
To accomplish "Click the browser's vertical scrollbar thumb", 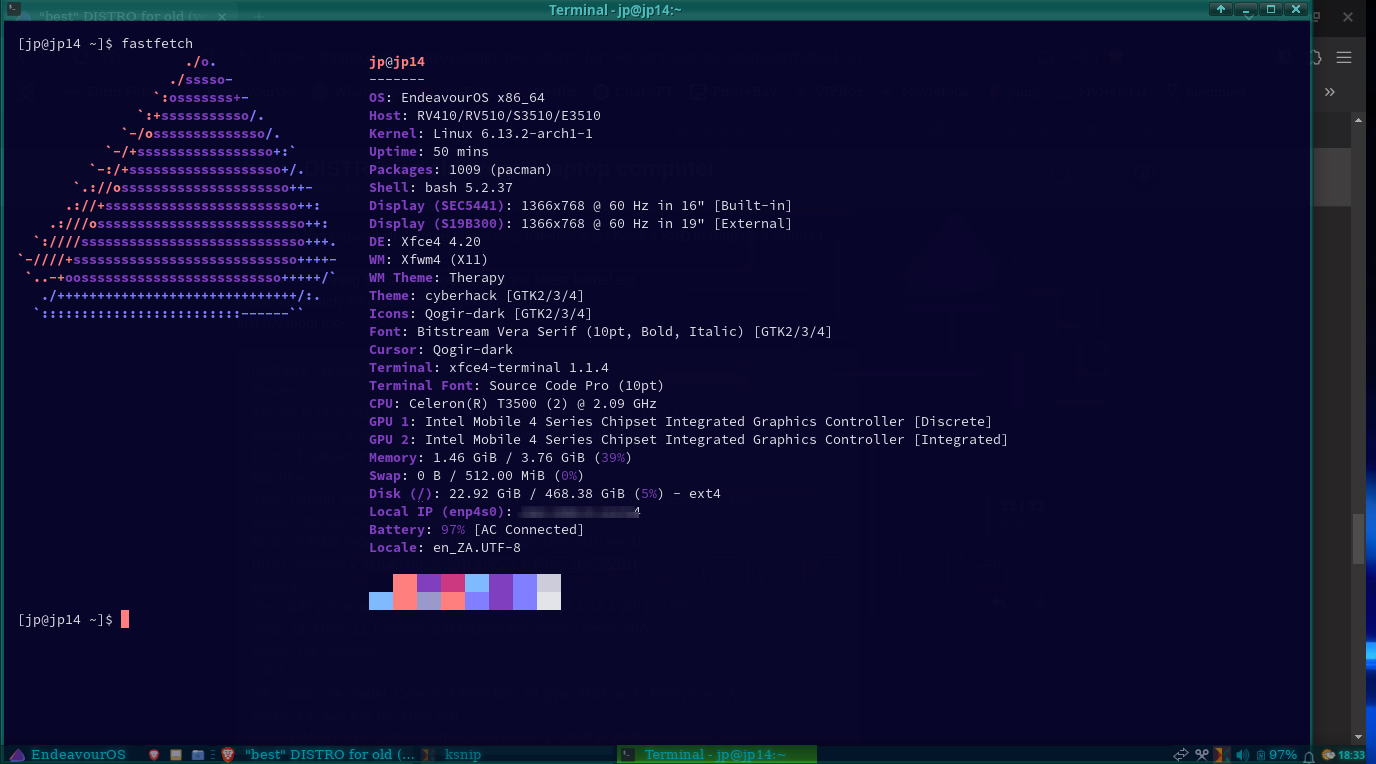I will (x=1358, y=539).
